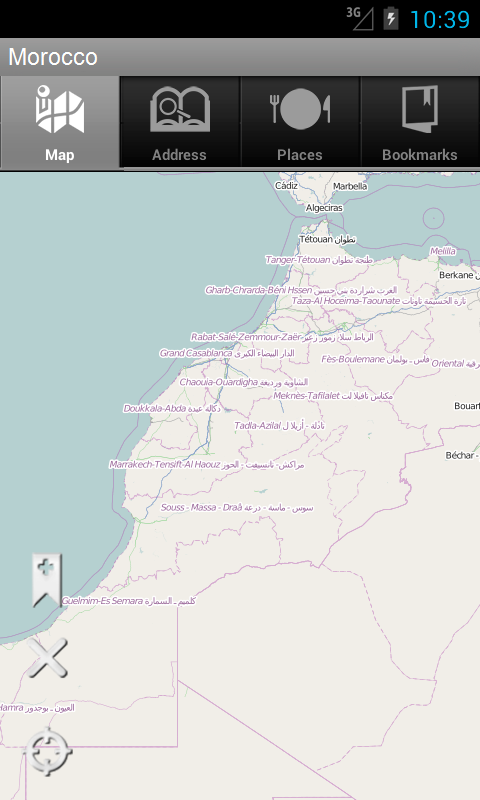Switch to the Map tab
The width and height of the screenshot is (480, 800).
(60, 122)
